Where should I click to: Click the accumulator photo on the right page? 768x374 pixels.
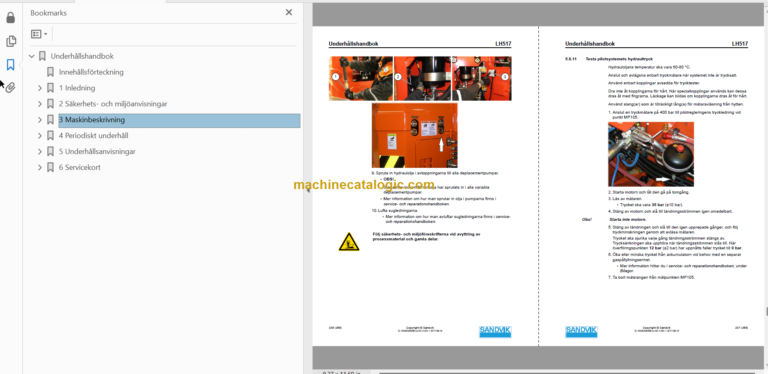pos(651,154)
